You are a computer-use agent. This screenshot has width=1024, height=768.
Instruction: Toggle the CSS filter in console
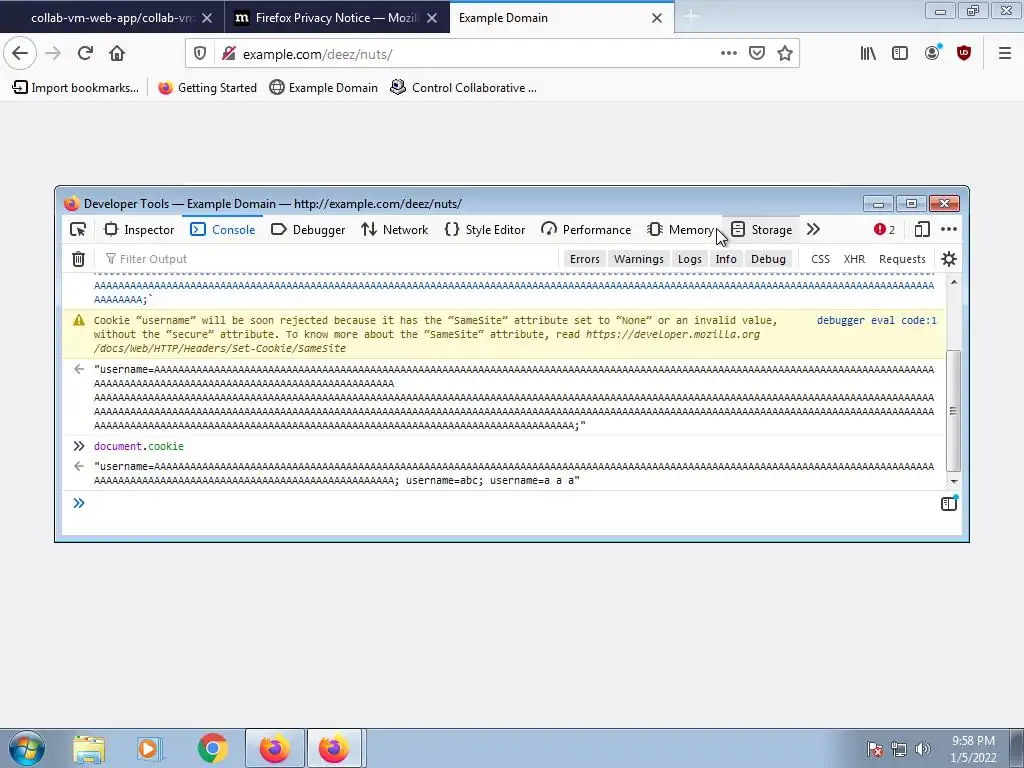pos(820,259)
